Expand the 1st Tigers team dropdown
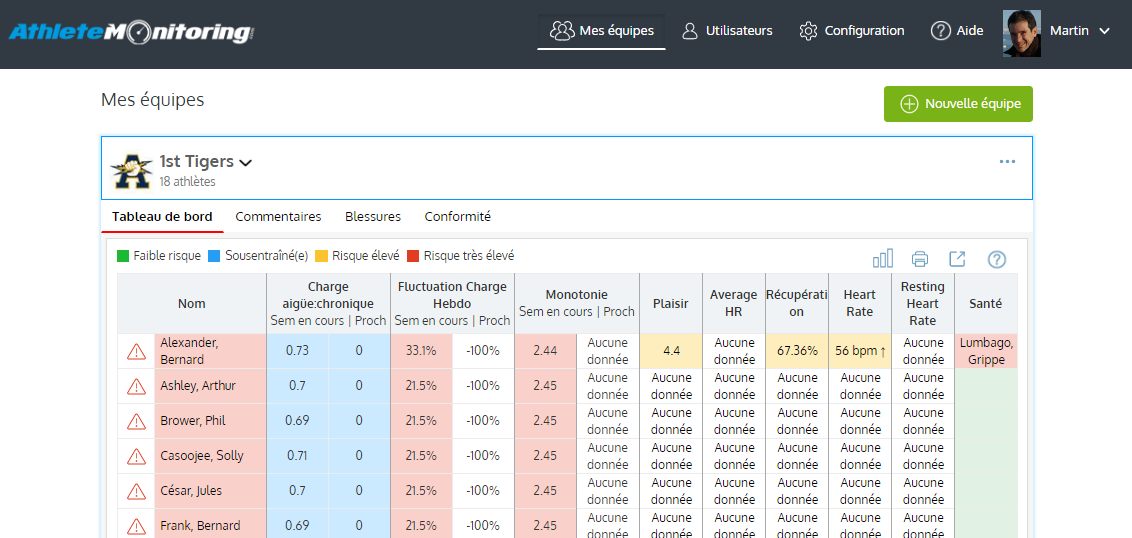 (245, 163)
